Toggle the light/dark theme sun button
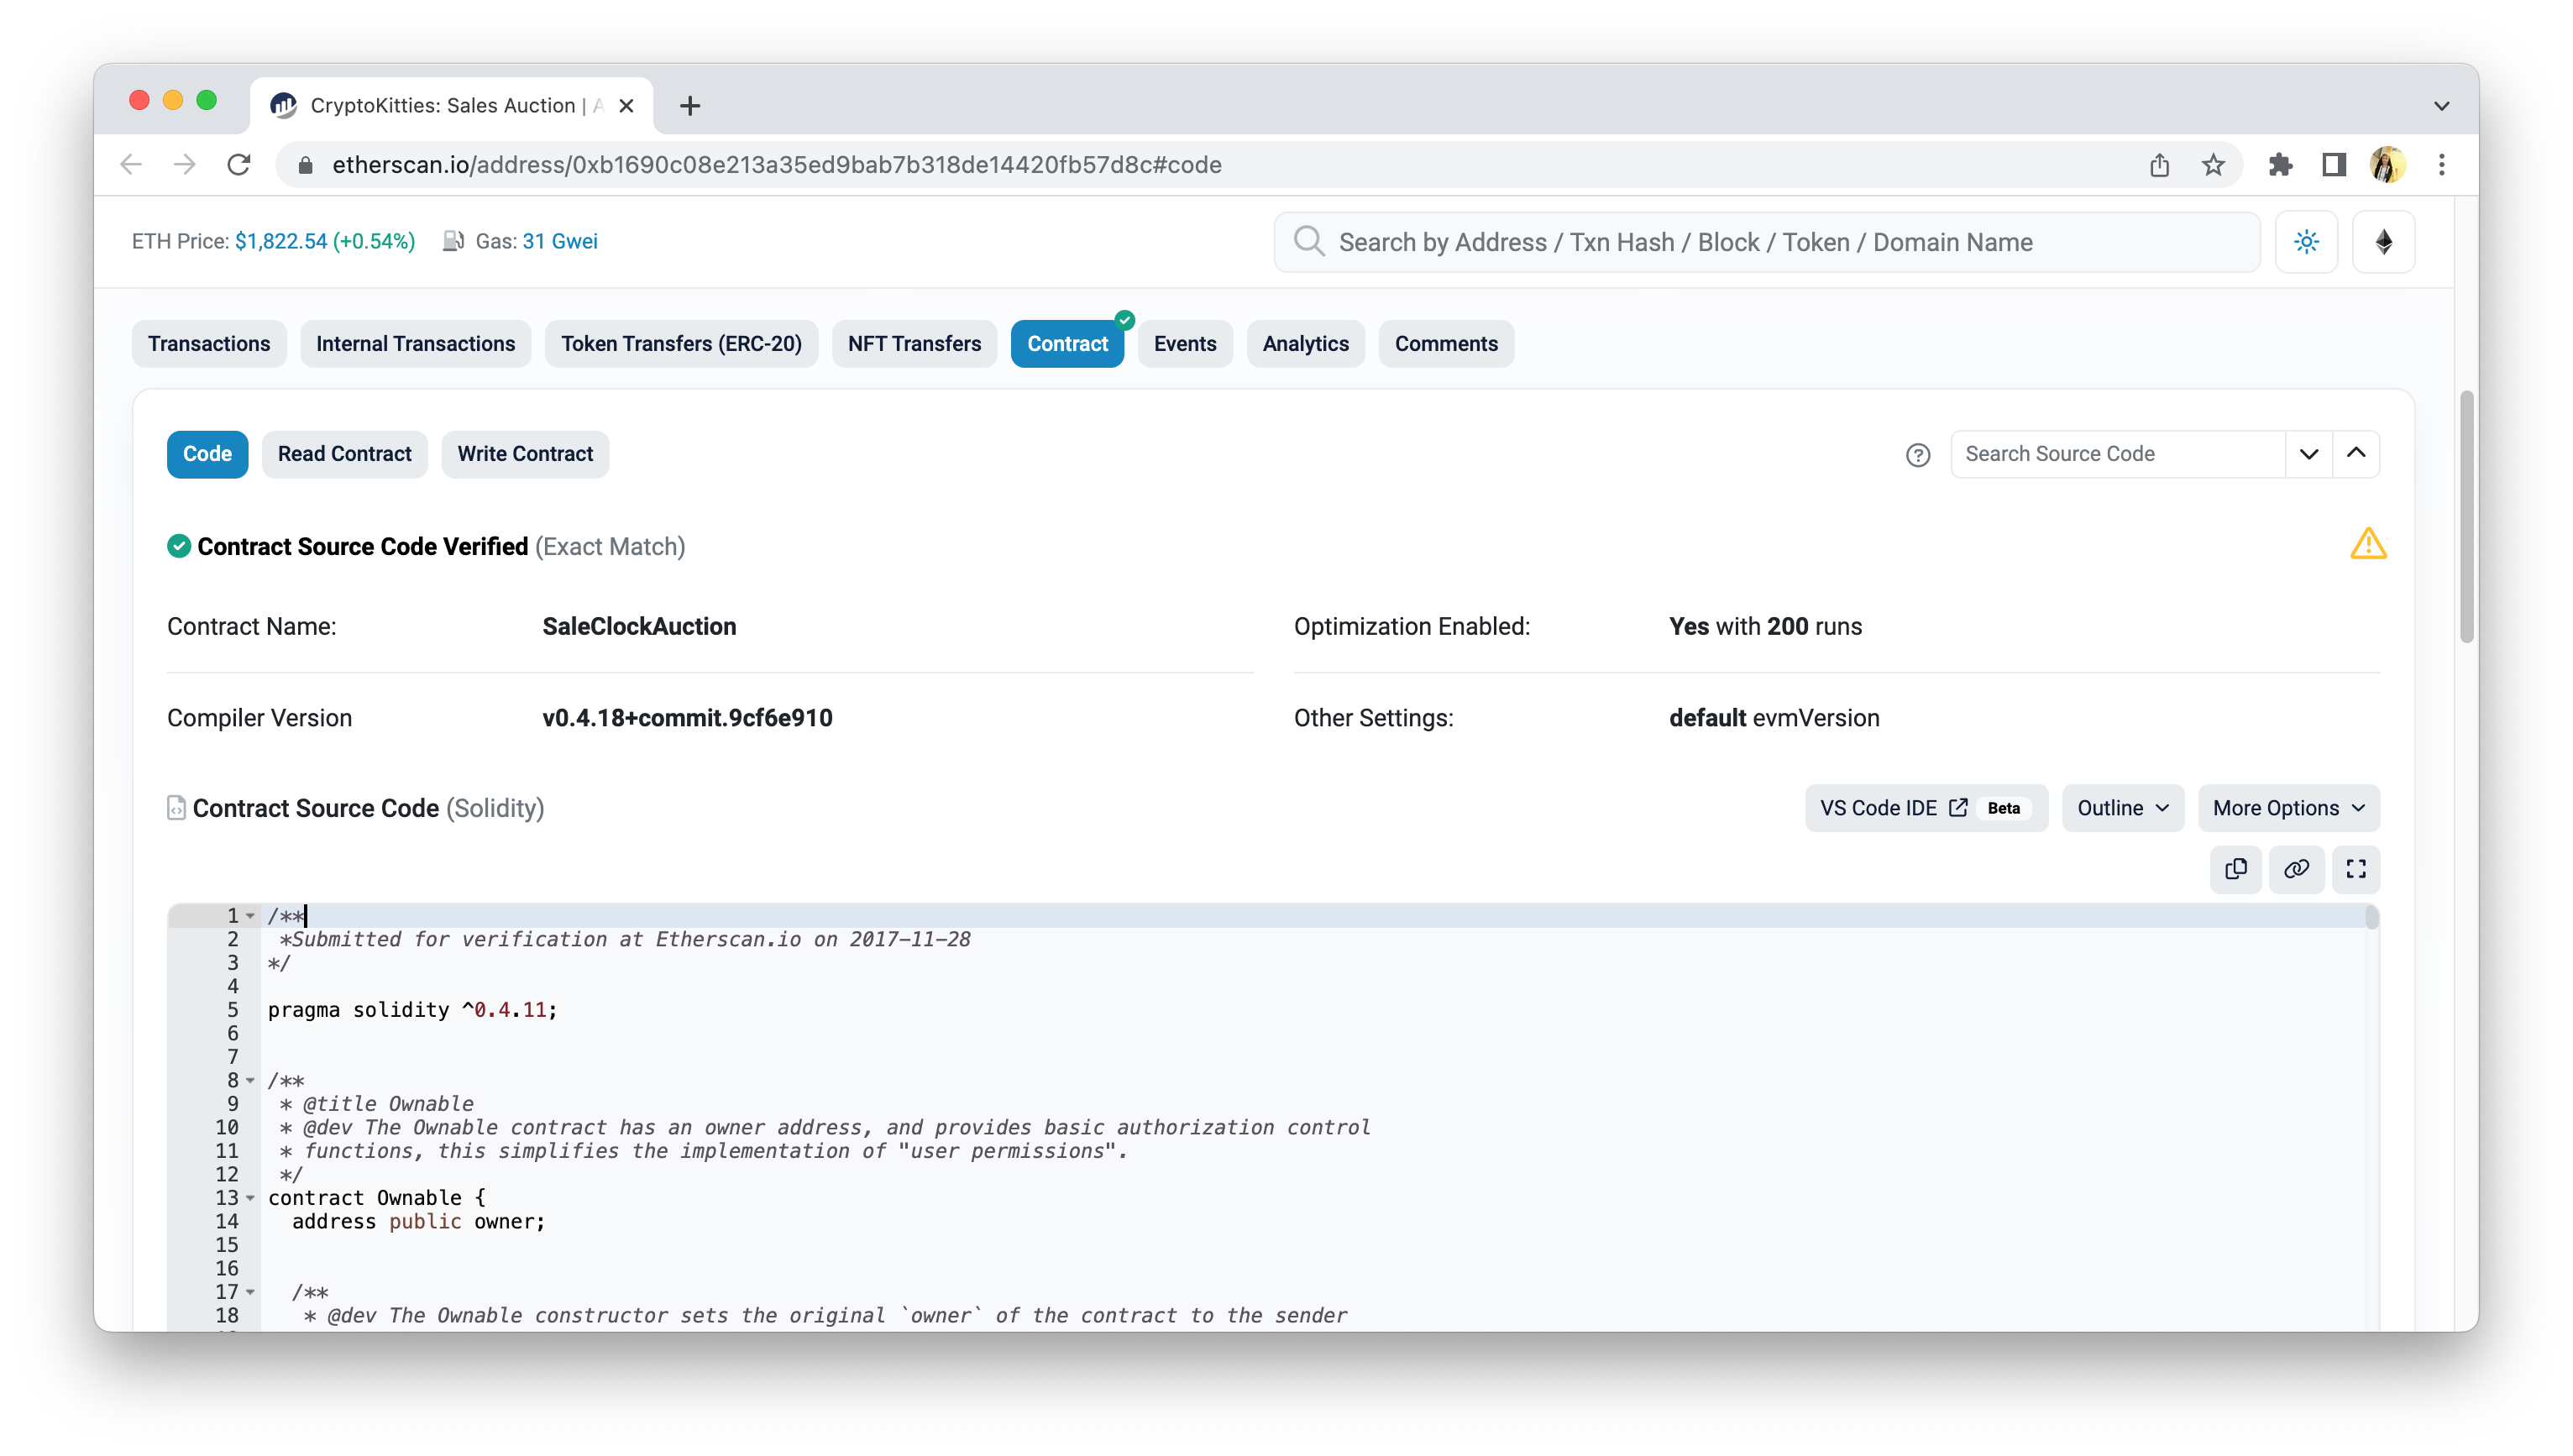The height and width of the screenshot is (1456, 2573). tap(2306, 242)
